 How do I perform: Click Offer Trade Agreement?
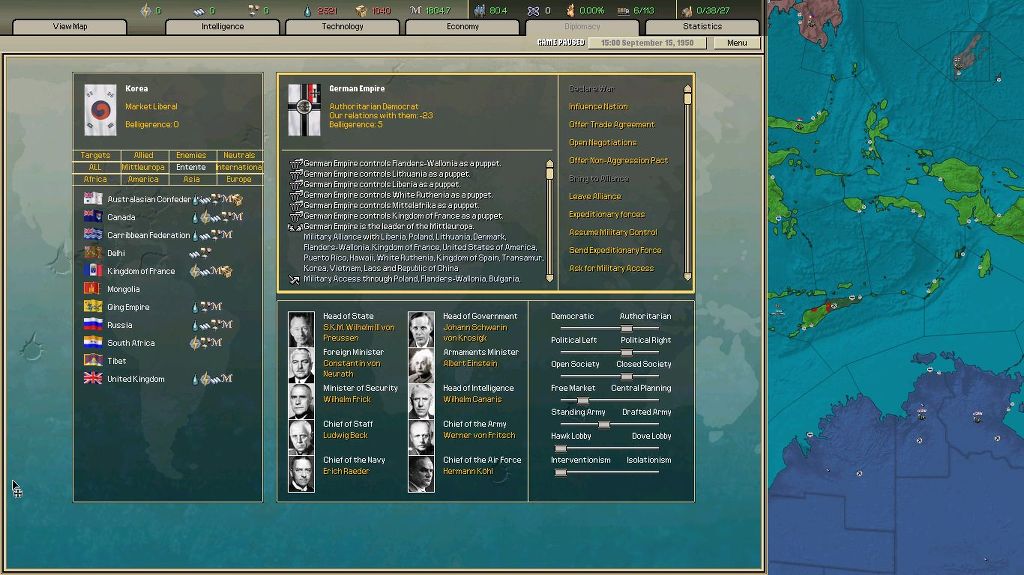click(x=611, y=124)
